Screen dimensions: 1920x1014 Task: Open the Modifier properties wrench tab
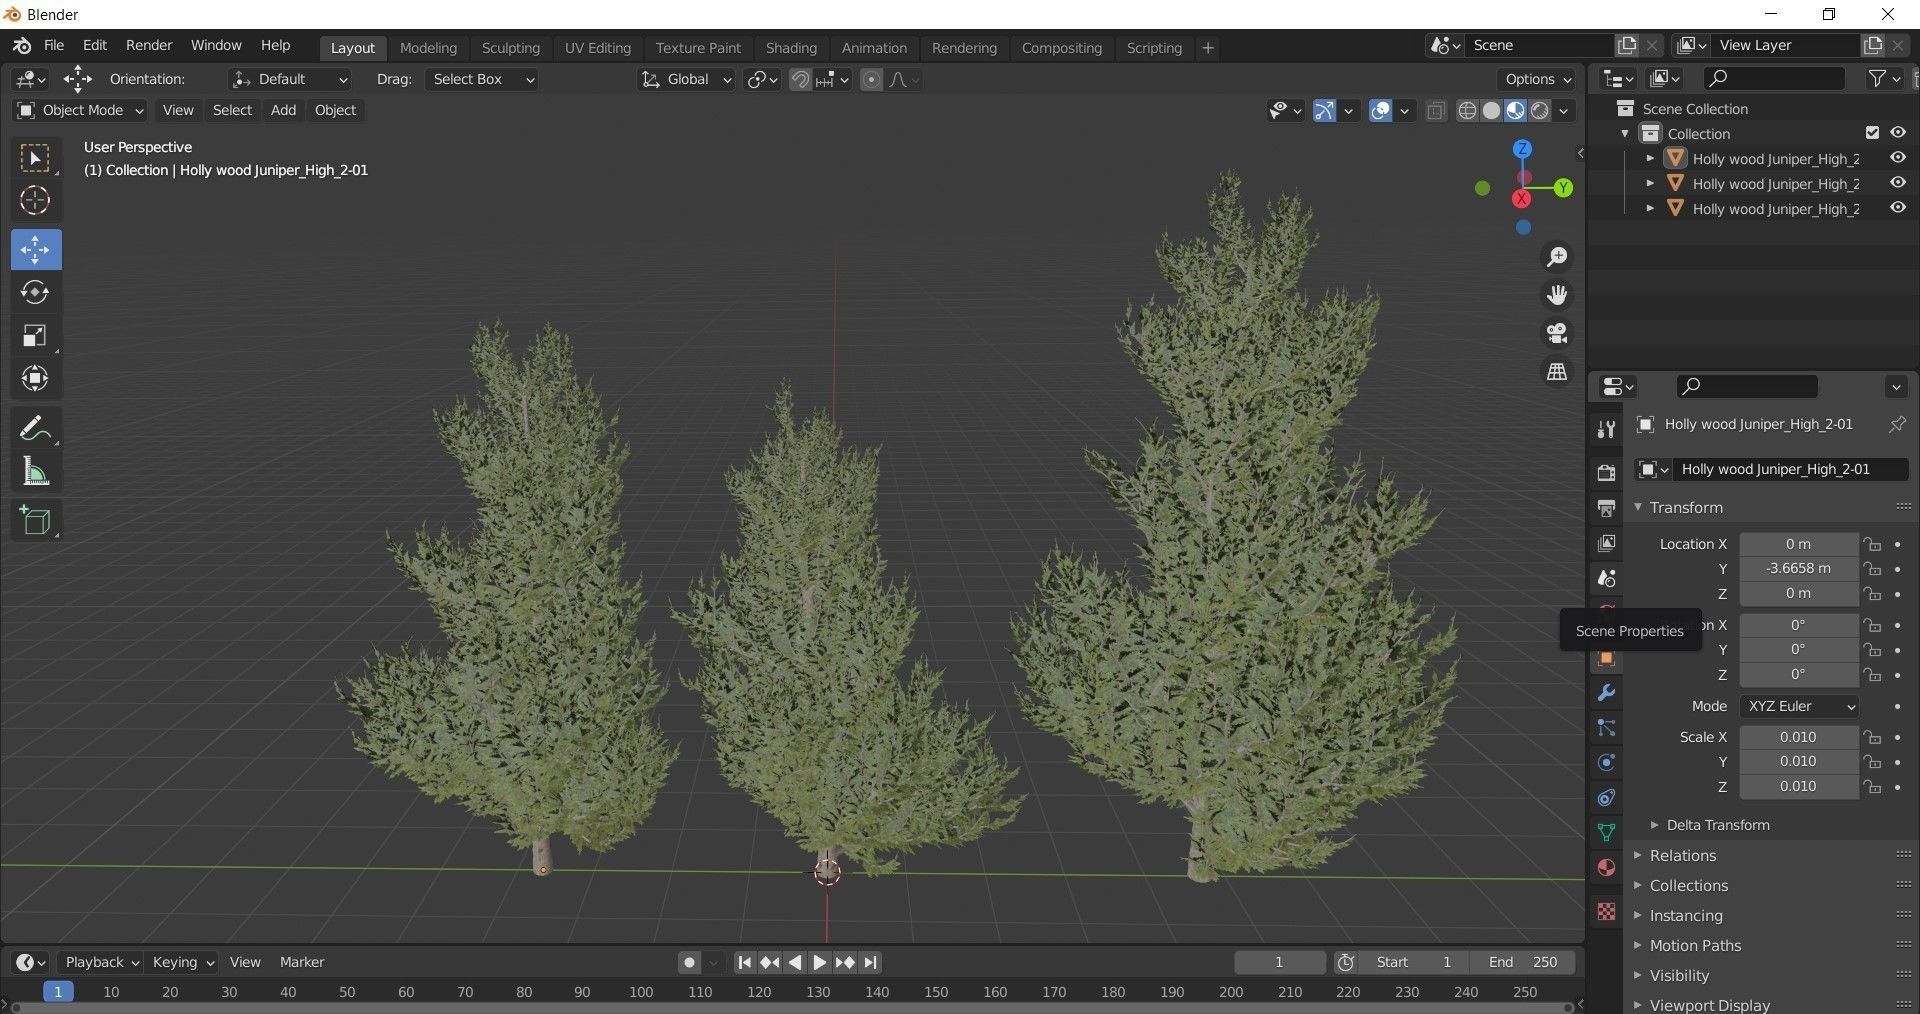pos(1606,693)
